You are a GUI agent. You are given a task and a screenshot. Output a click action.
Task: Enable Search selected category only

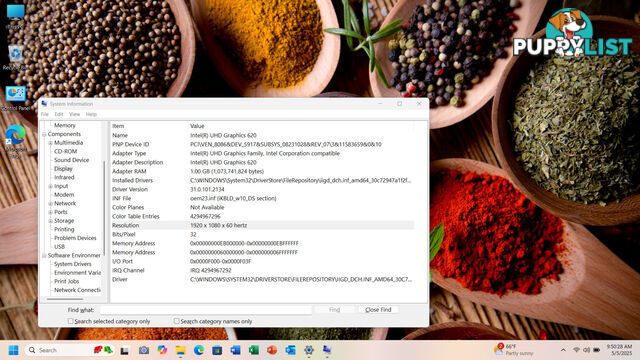(x=71, y=321)
